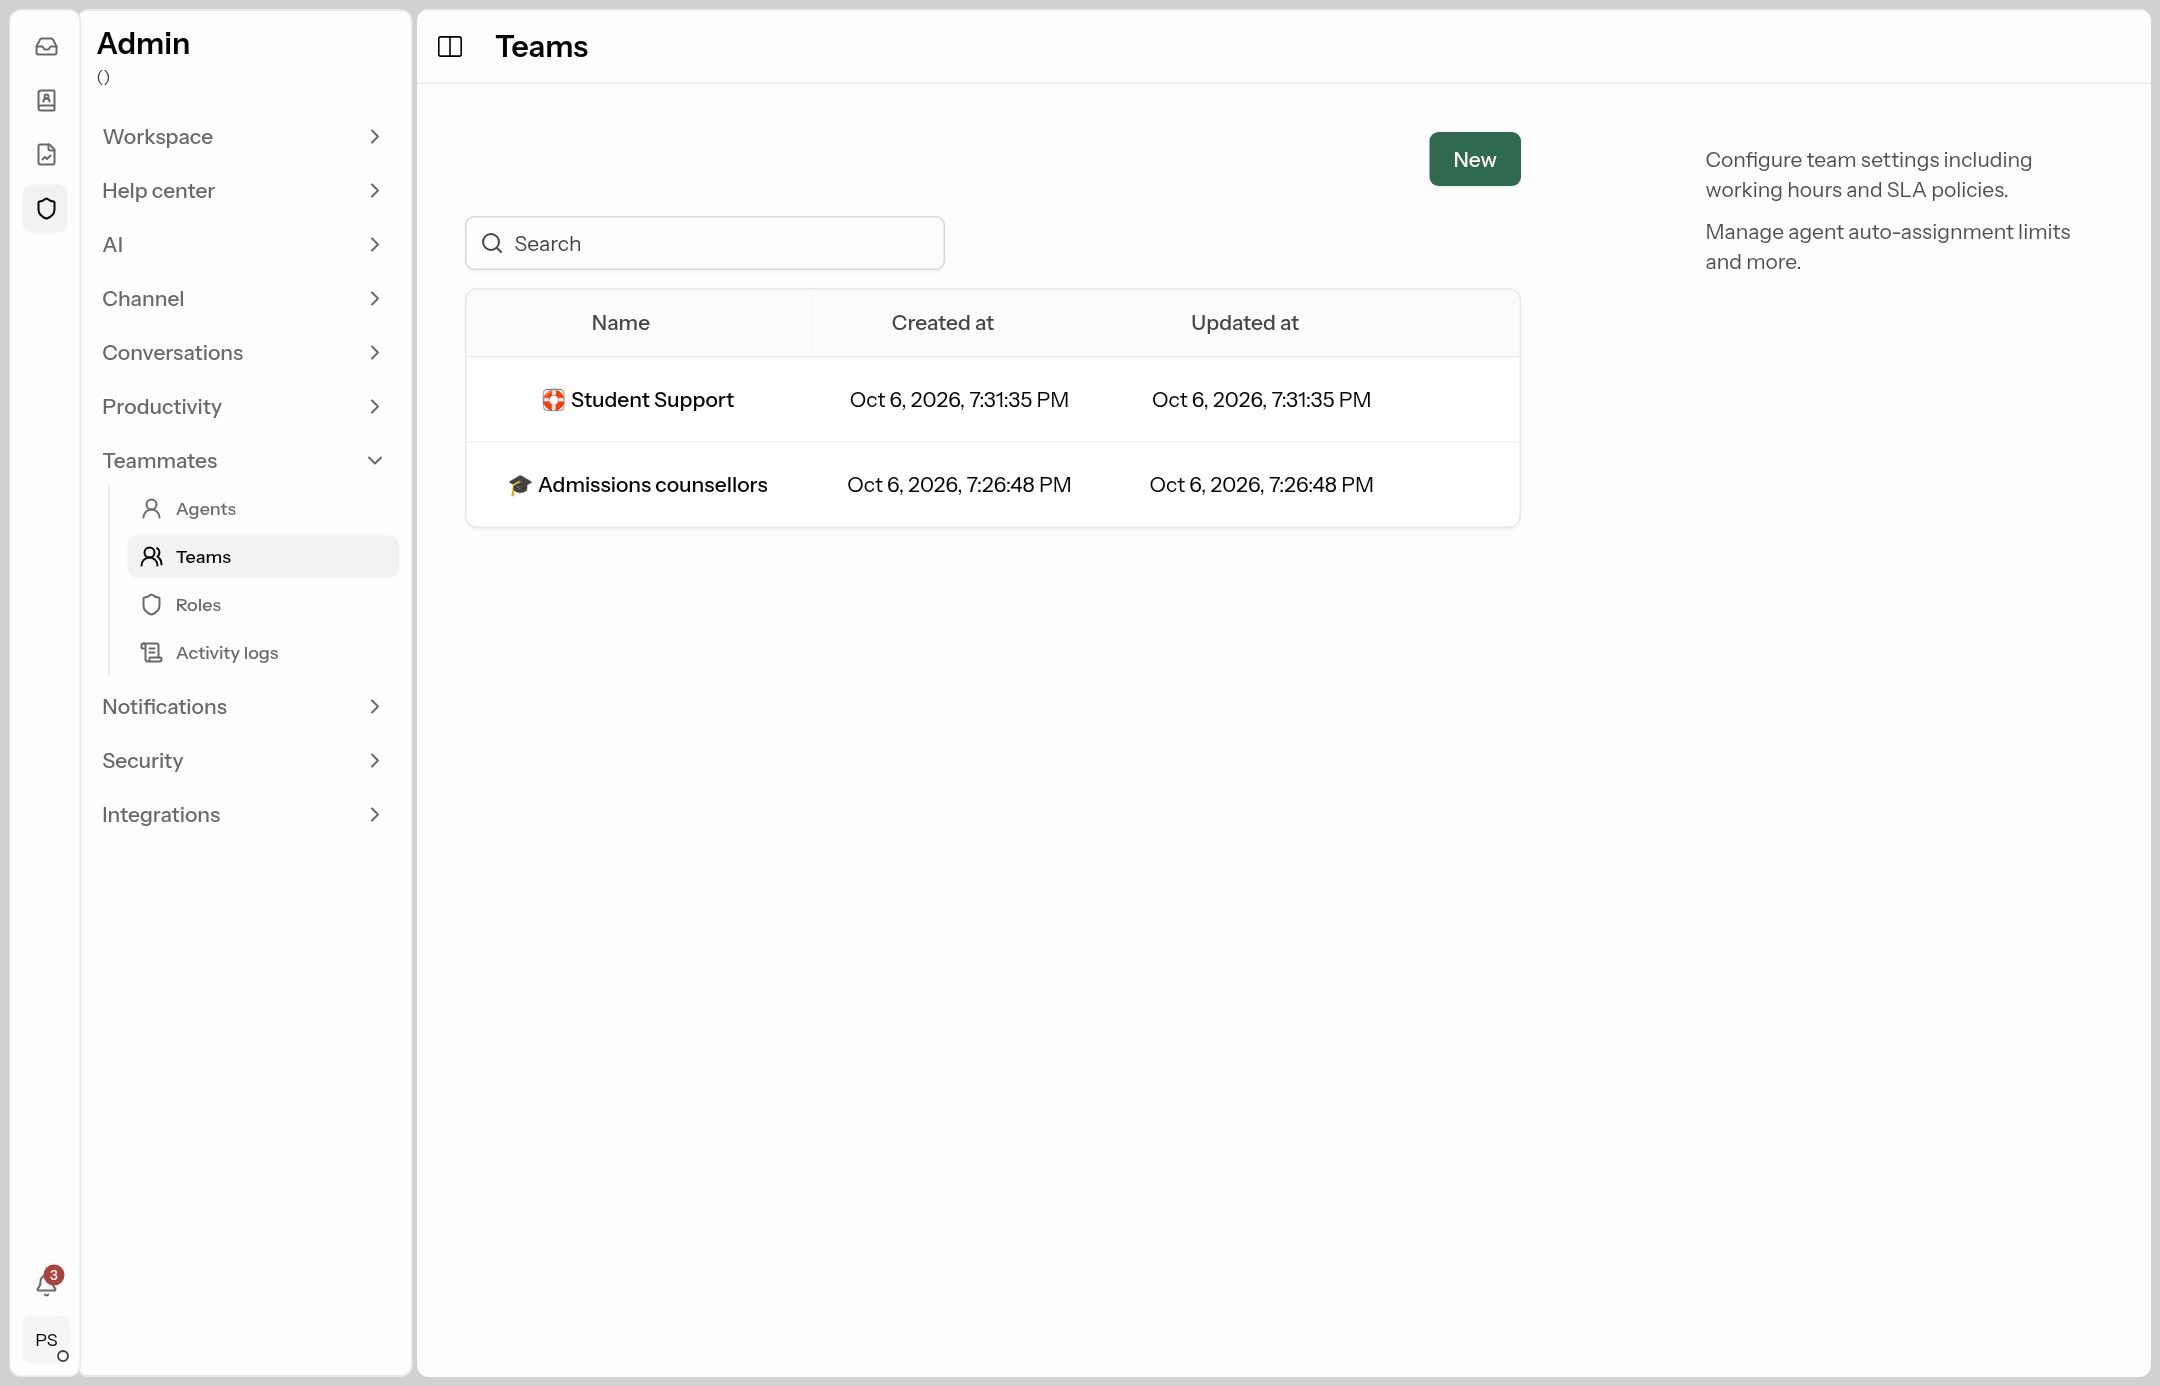Screen dimensions: 2160x1386
Task: Expand the Channel section
Action: pos(243,299)
